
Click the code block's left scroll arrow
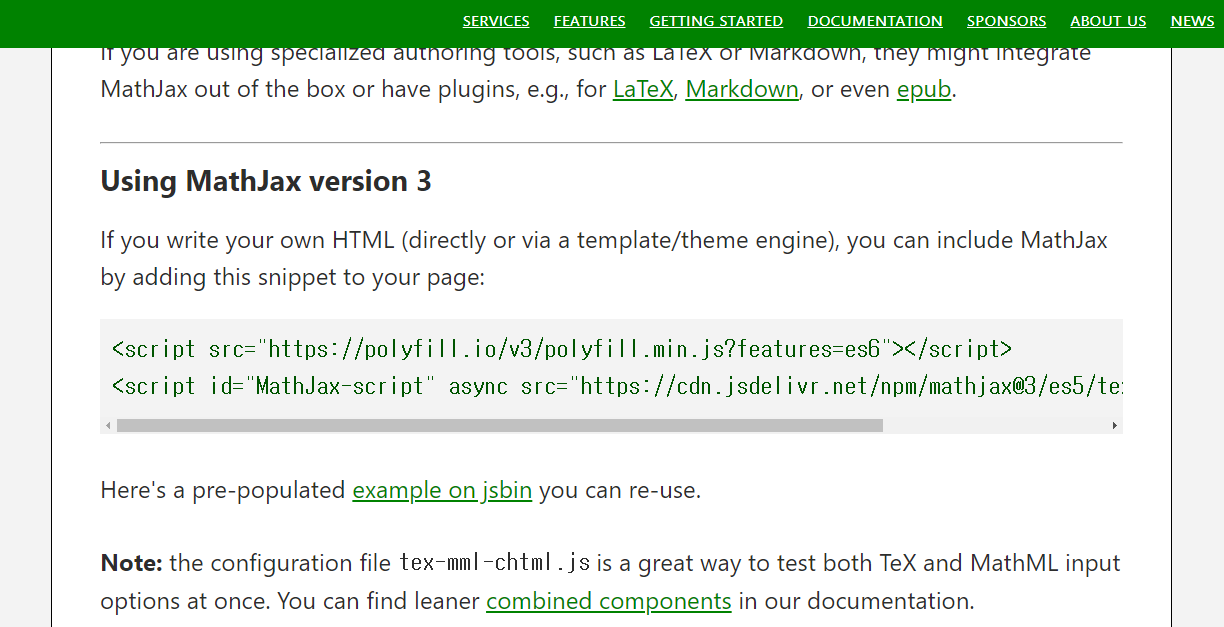108,426
